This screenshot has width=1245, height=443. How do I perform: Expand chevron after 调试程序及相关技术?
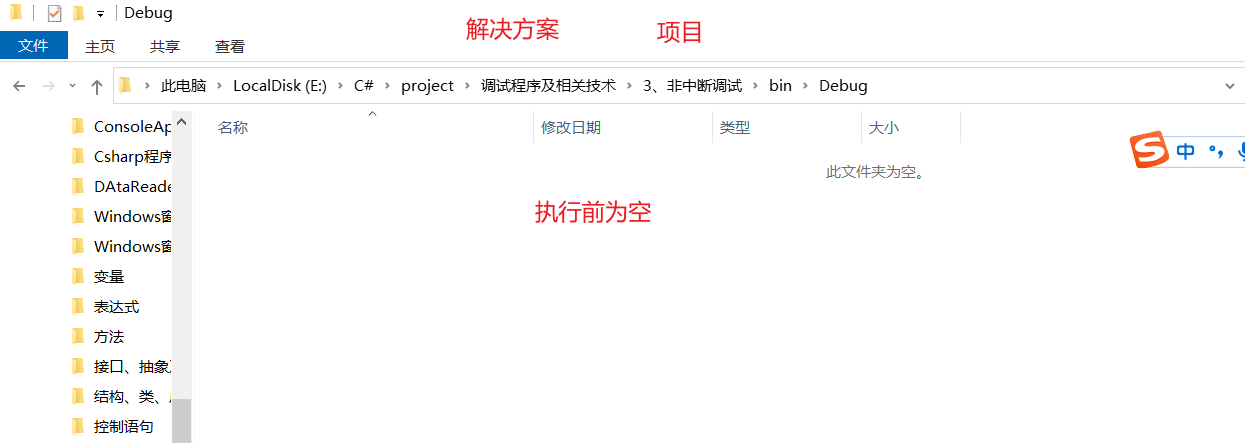pyautogui.click(x=629, y=86)
